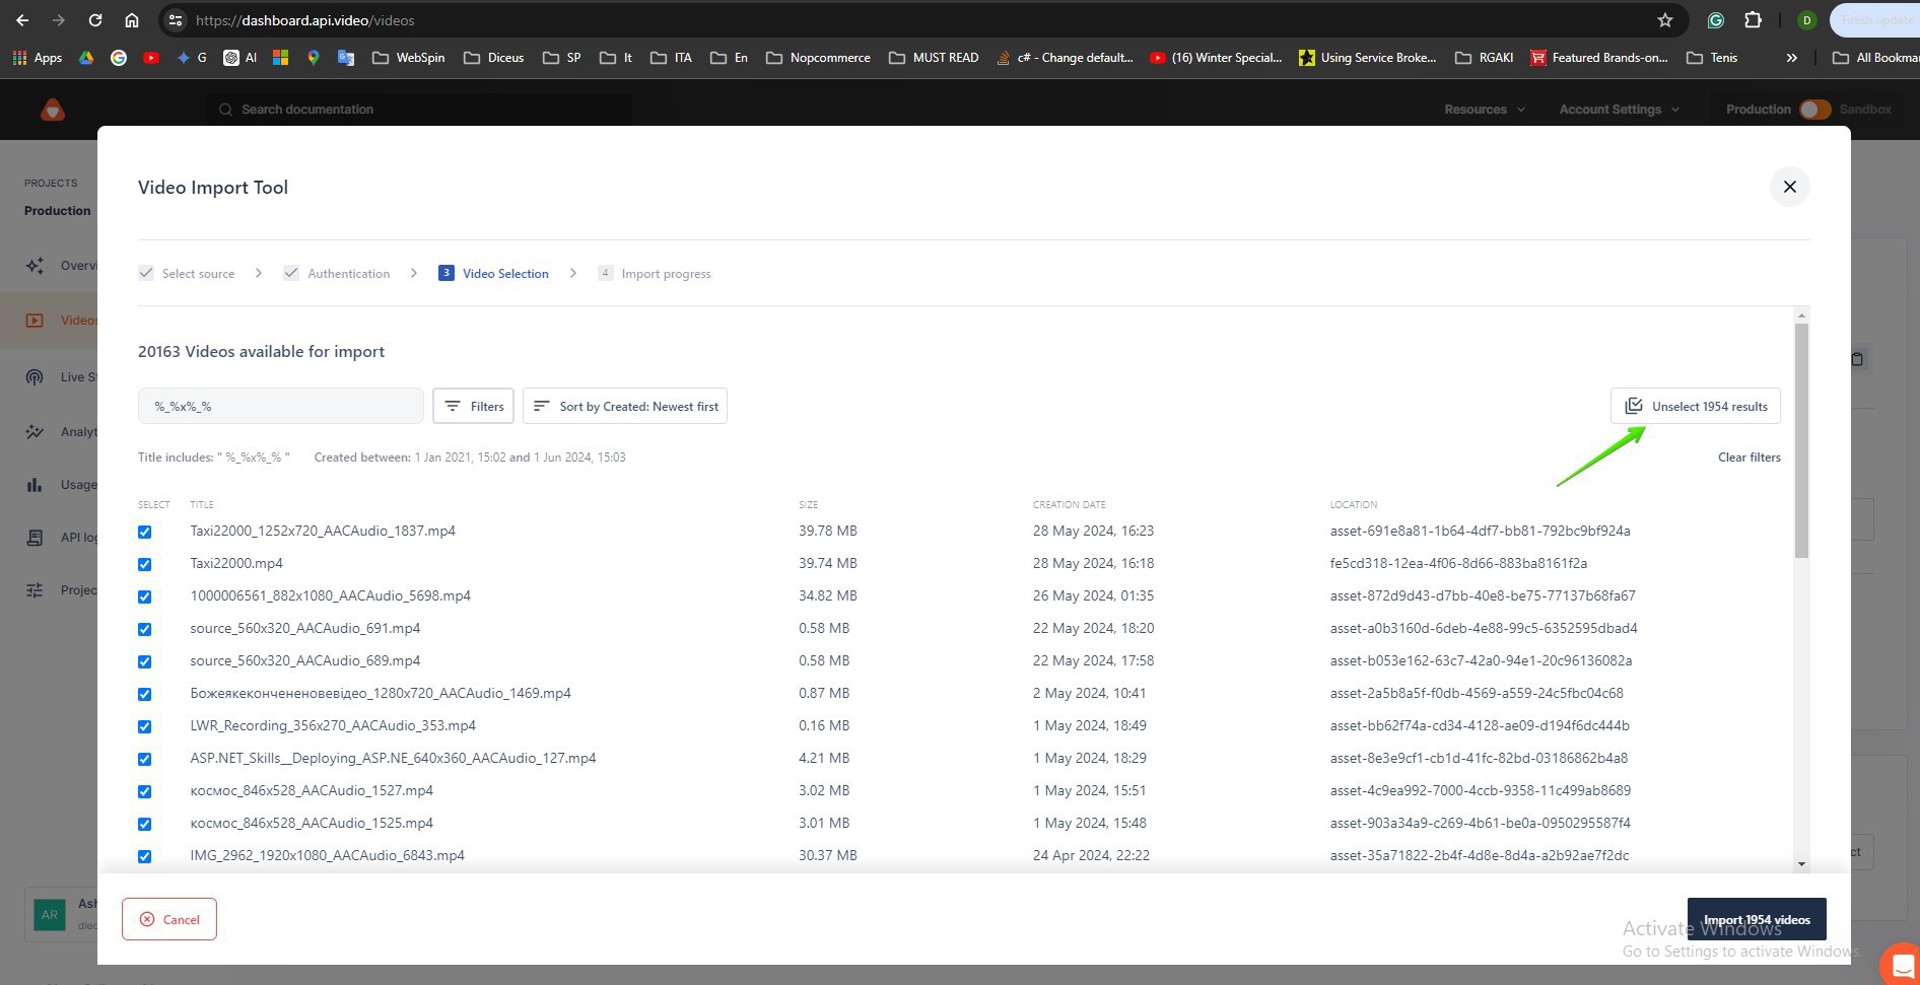The height and width of the screenshot is (985, 1920).
Task: Open Sort by Created: Newest first dropdown
Action: pos(625,406)
